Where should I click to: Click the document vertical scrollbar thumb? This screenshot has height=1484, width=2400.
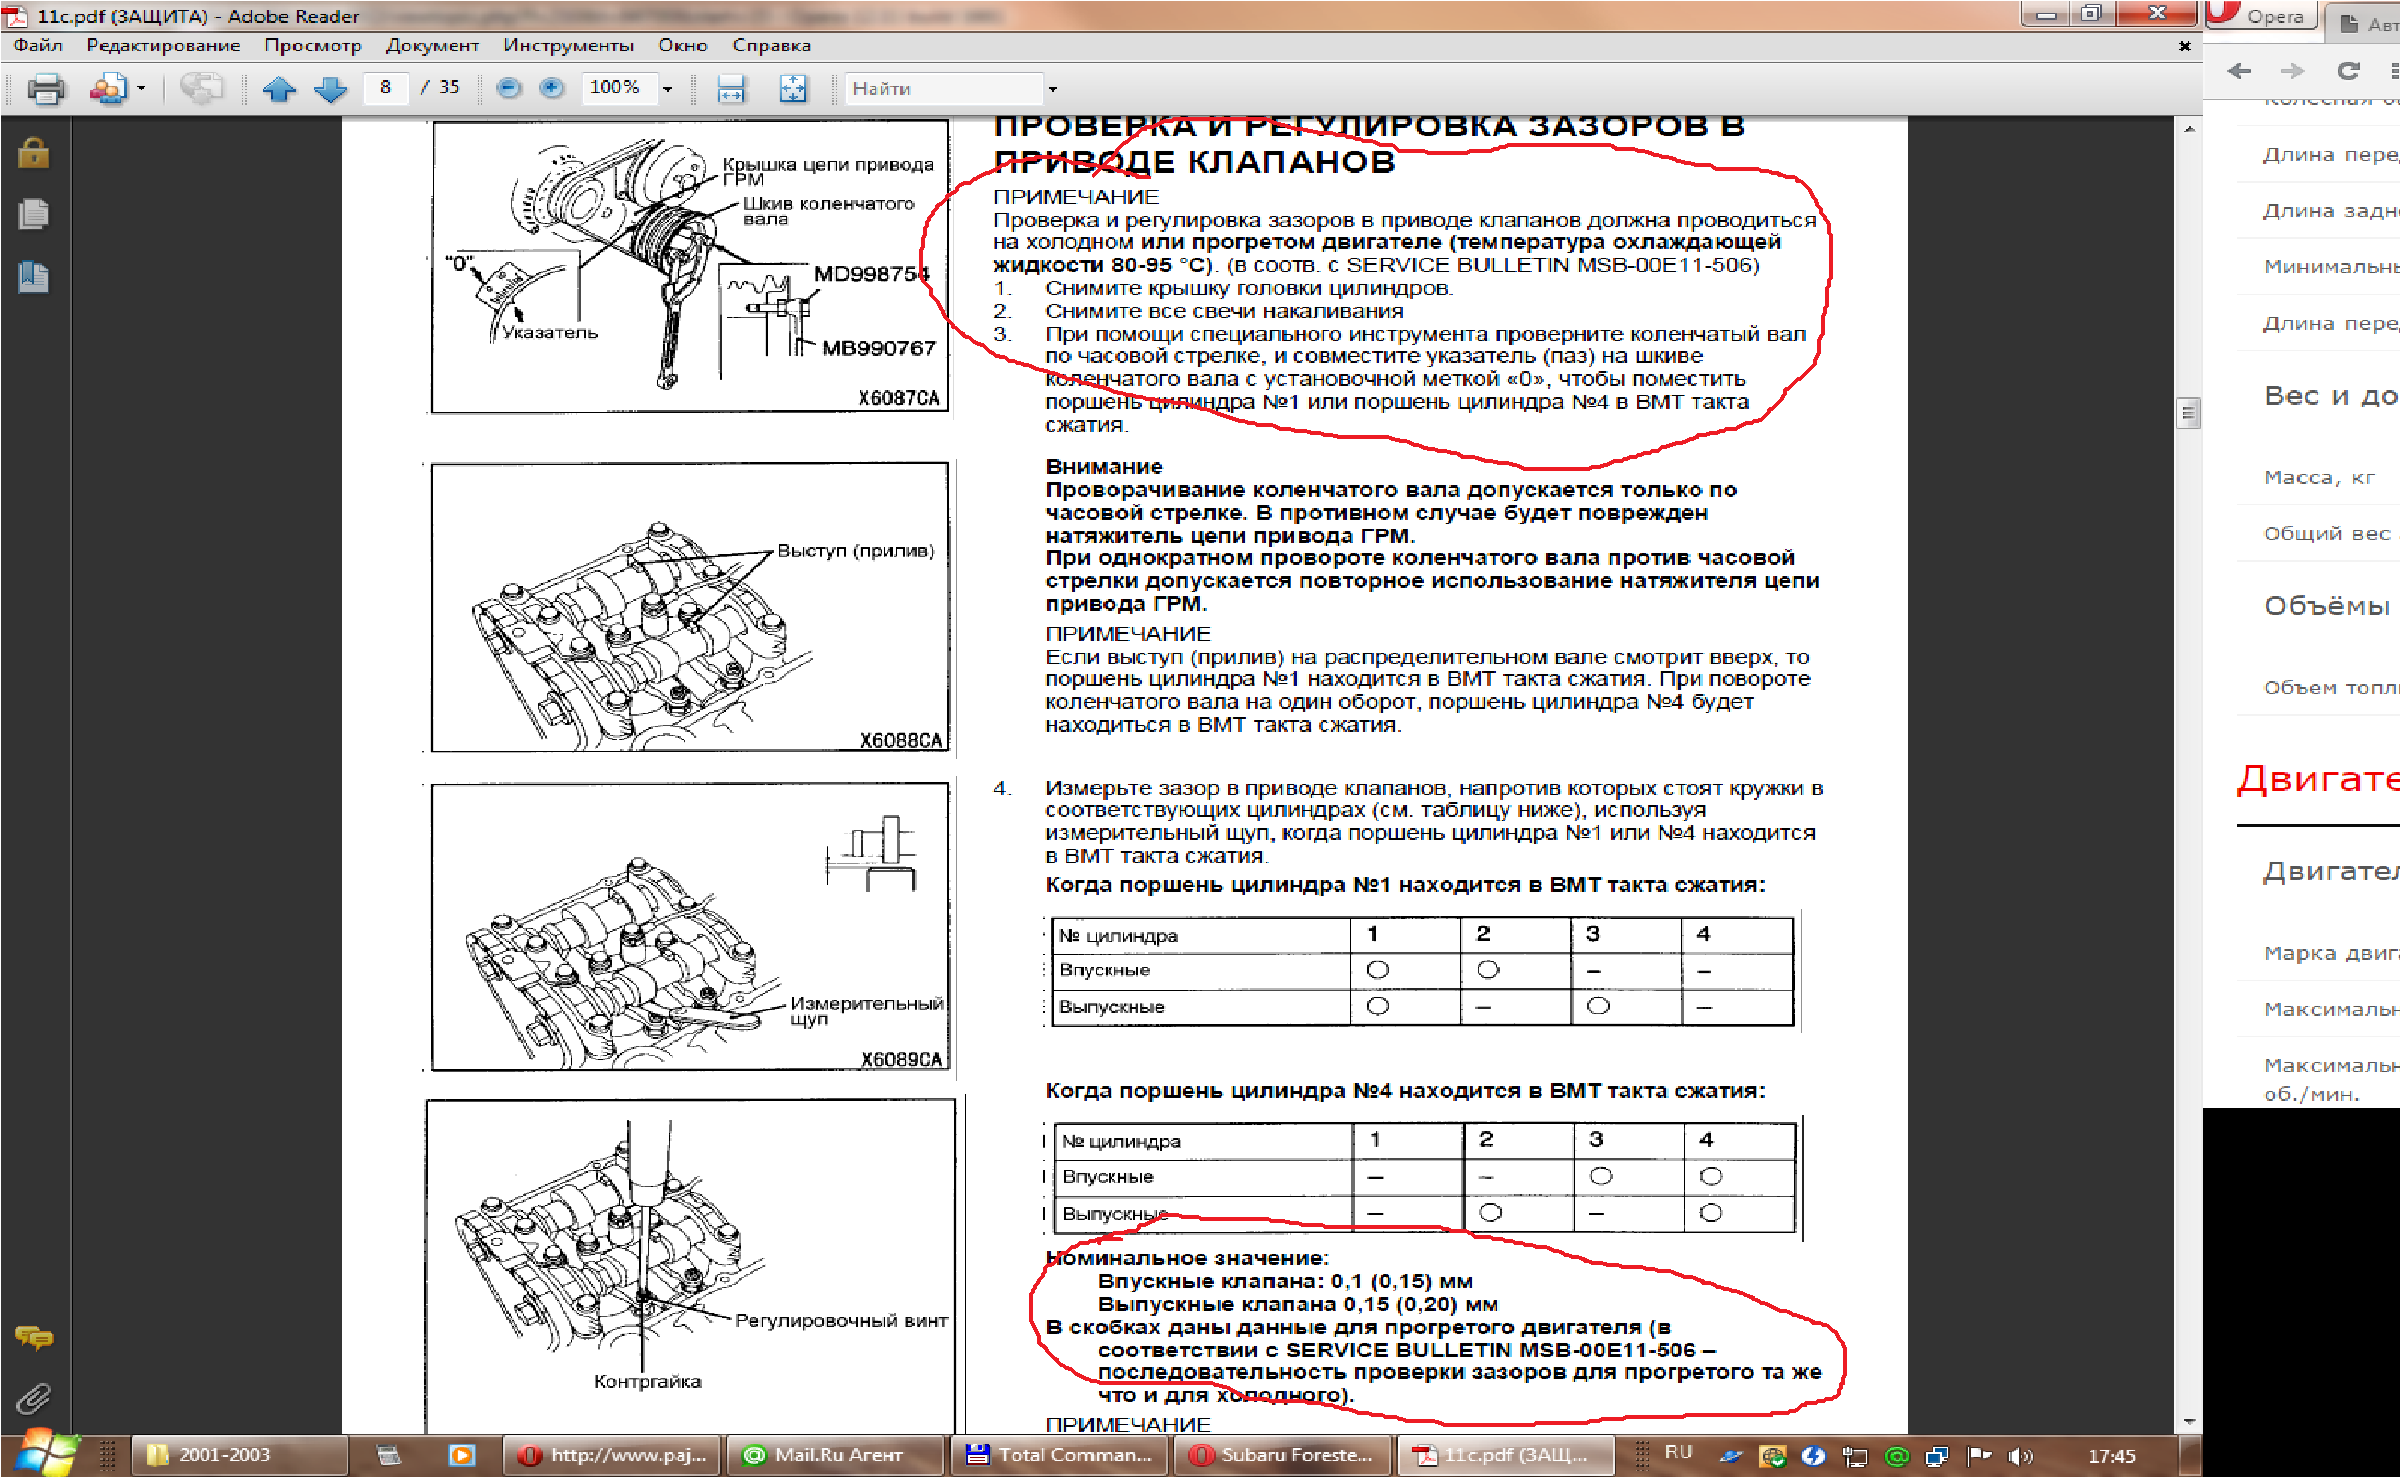pyautogui.click(x=2189, y=412)
